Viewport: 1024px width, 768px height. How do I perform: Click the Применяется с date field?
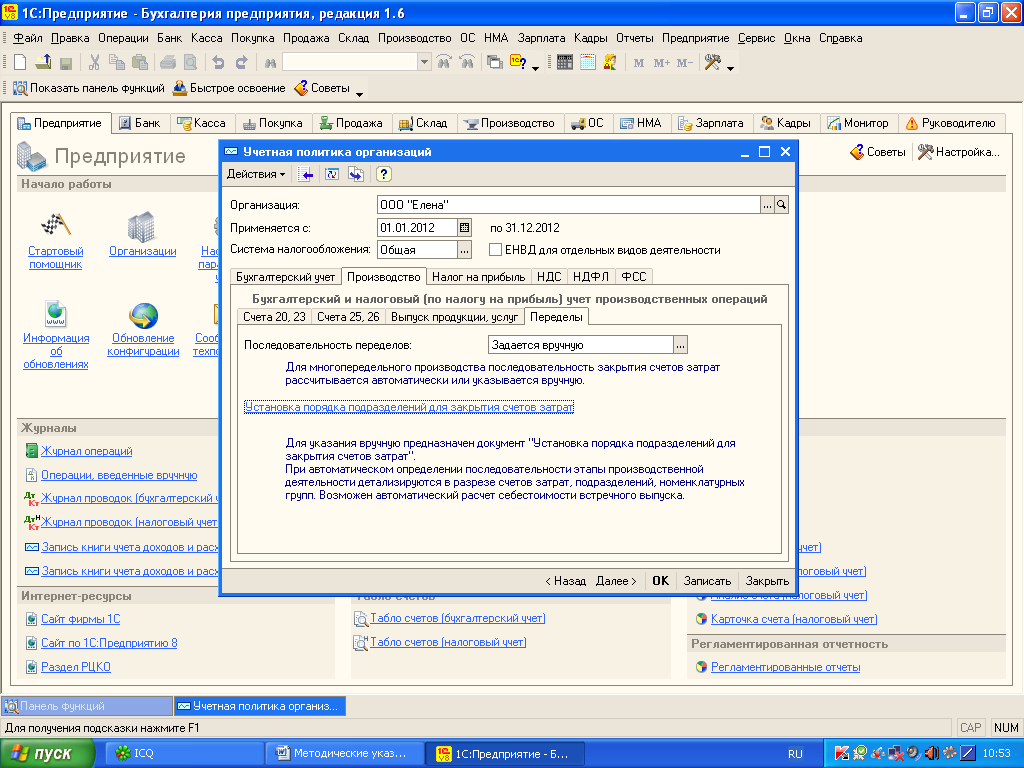[x=417, y=228]
